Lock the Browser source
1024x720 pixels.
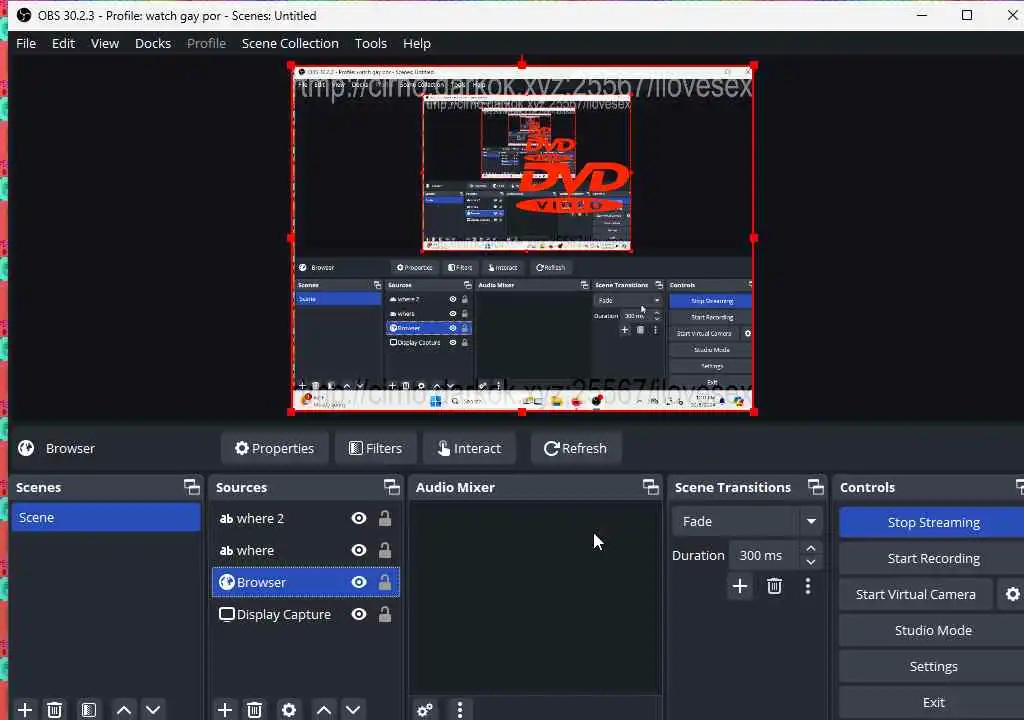385,582
